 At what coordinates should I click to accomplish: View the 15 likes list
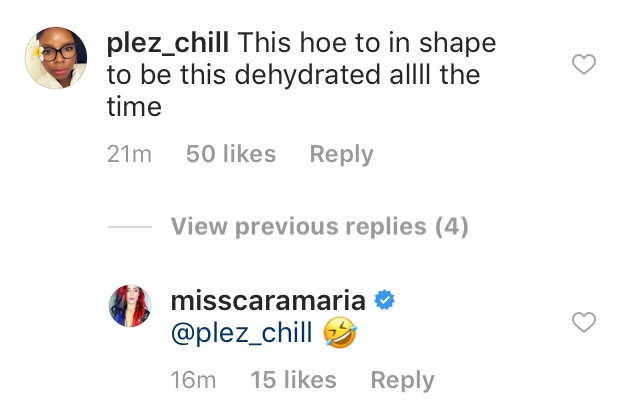click(293, 380)
